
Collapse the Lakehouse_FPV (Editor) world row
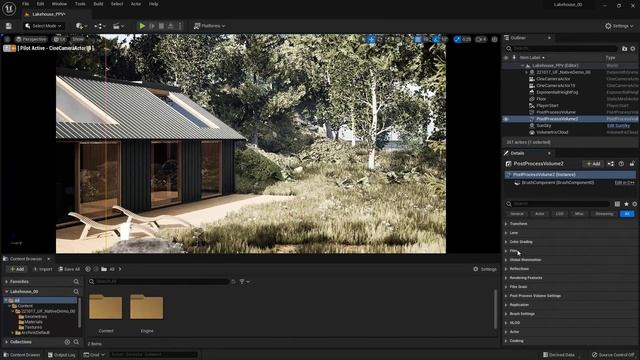click(x=522, y=65)
